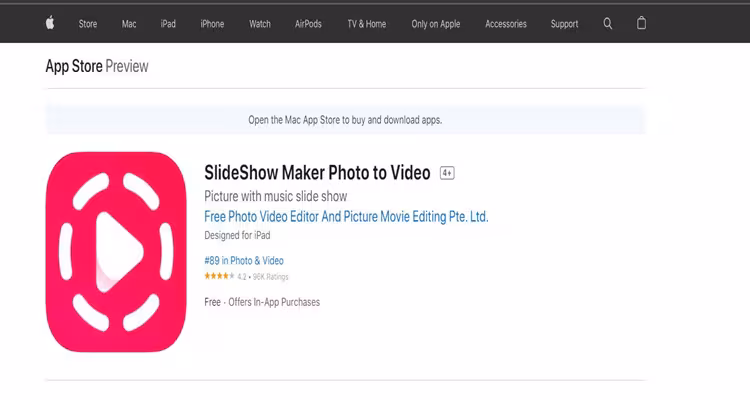
Task: Go to the iPad menu
Action: (x=168, y=23)
